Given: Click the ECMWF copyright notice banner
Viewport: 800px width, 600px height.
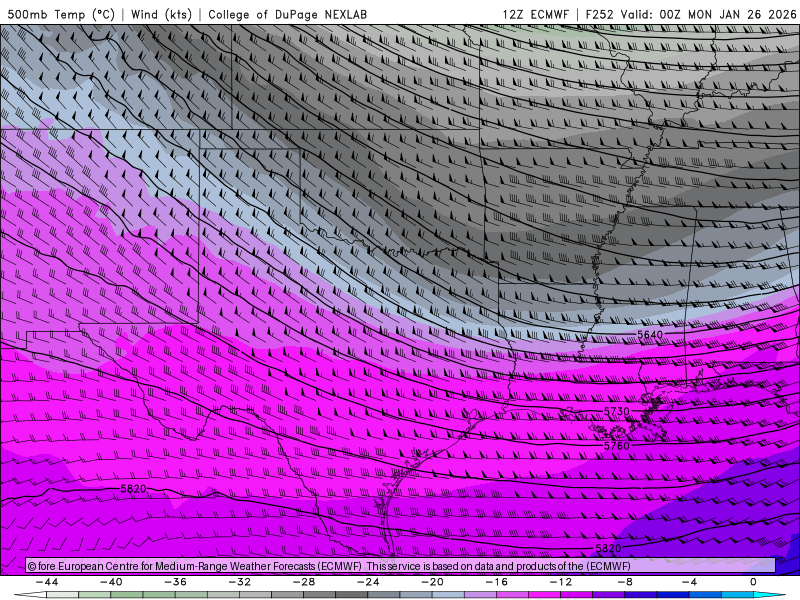Looking at the screenshot, I should click(401, 566).
